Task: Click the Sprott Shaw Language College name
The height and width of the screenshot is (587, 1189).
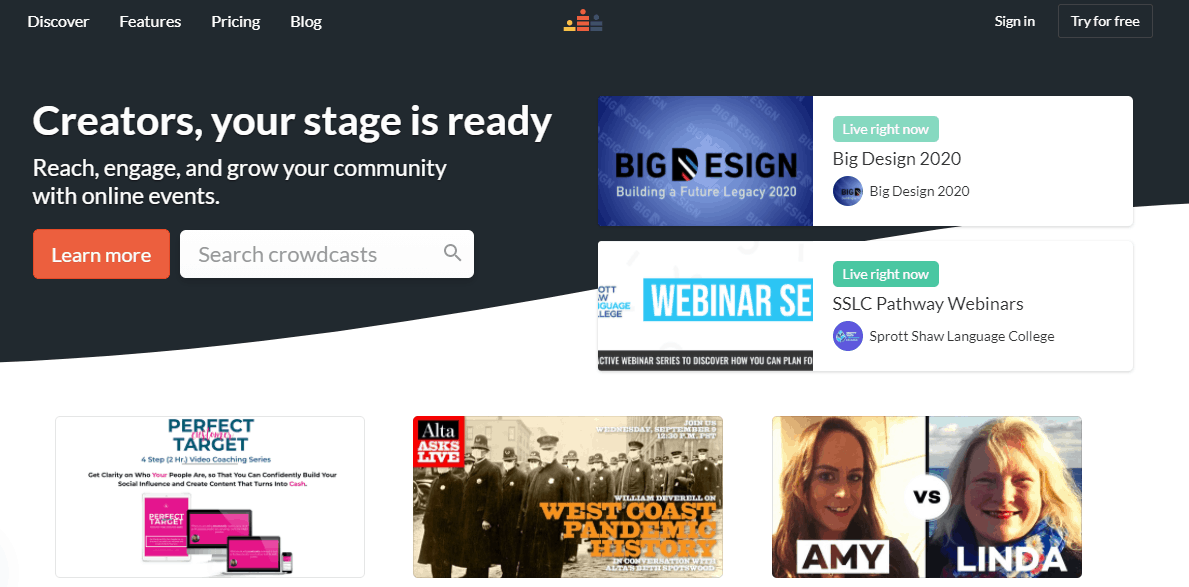Action: [x=962, y=336]
